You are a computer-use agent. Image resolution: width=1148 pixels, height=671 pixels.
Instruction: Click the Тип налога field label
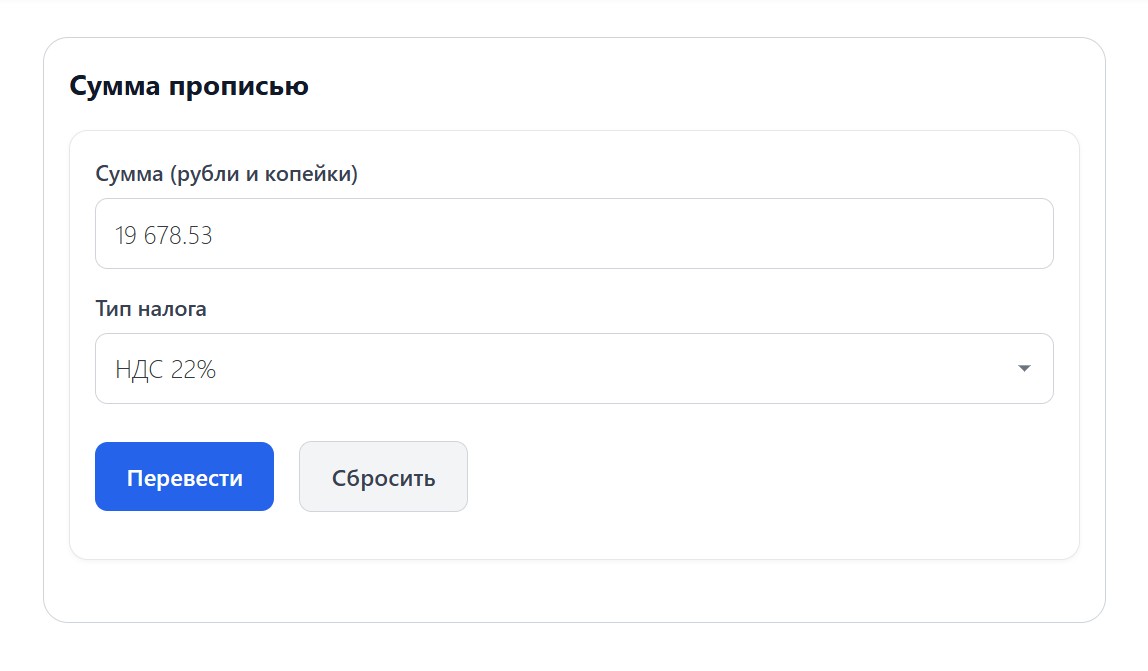150,309
